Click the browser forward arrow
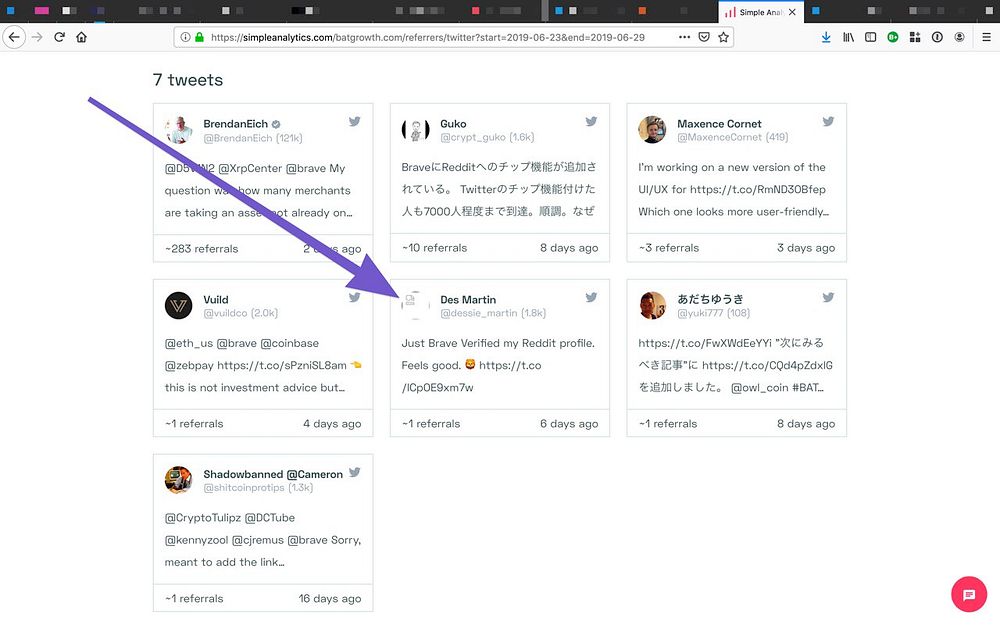Screen dimensions: 1000x625 [37, 37]
